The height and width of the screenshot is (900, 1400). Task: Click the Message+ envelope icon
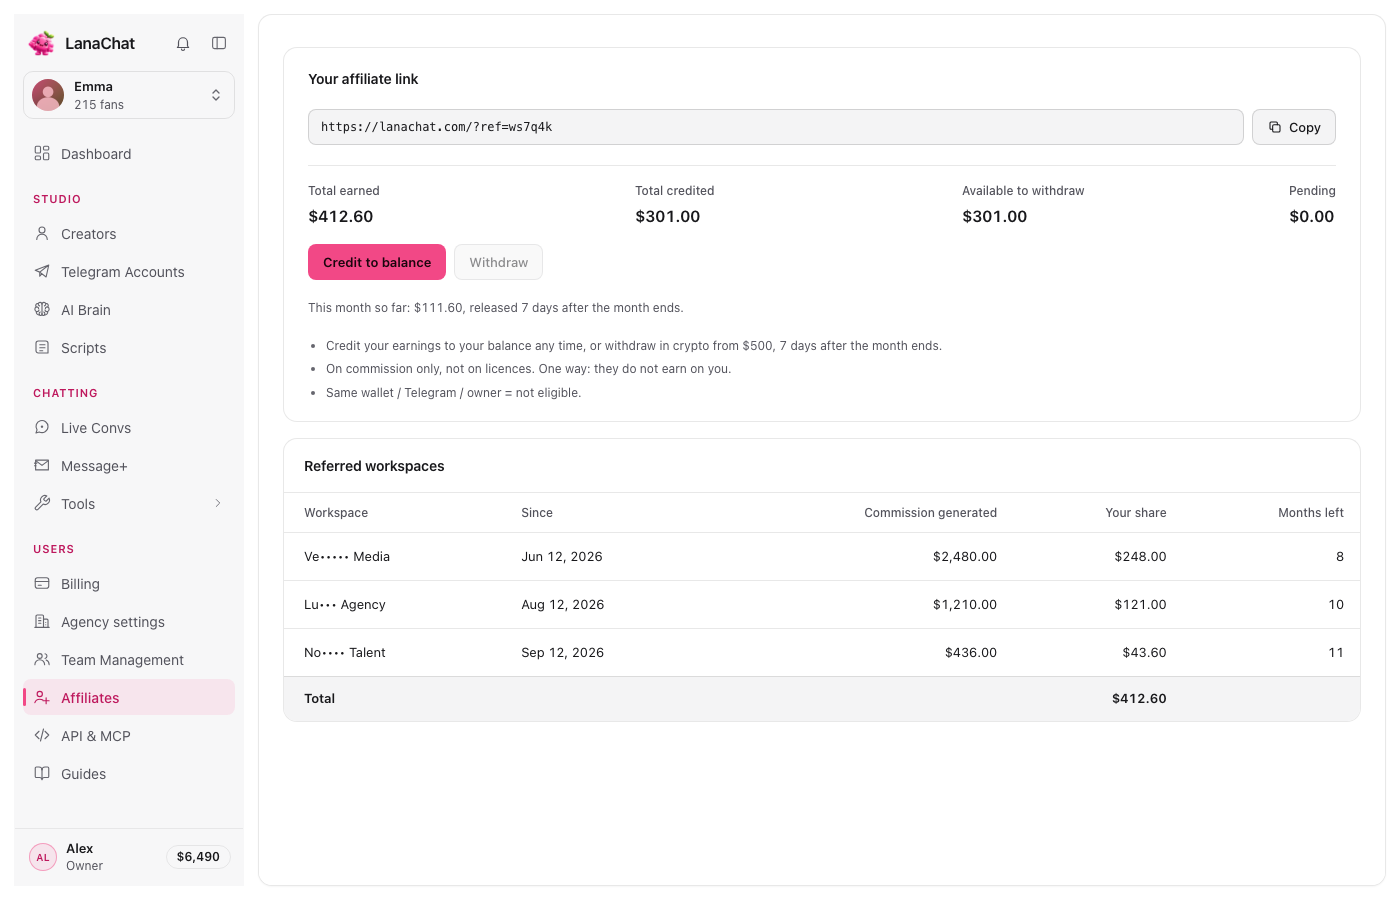(42, 465)
